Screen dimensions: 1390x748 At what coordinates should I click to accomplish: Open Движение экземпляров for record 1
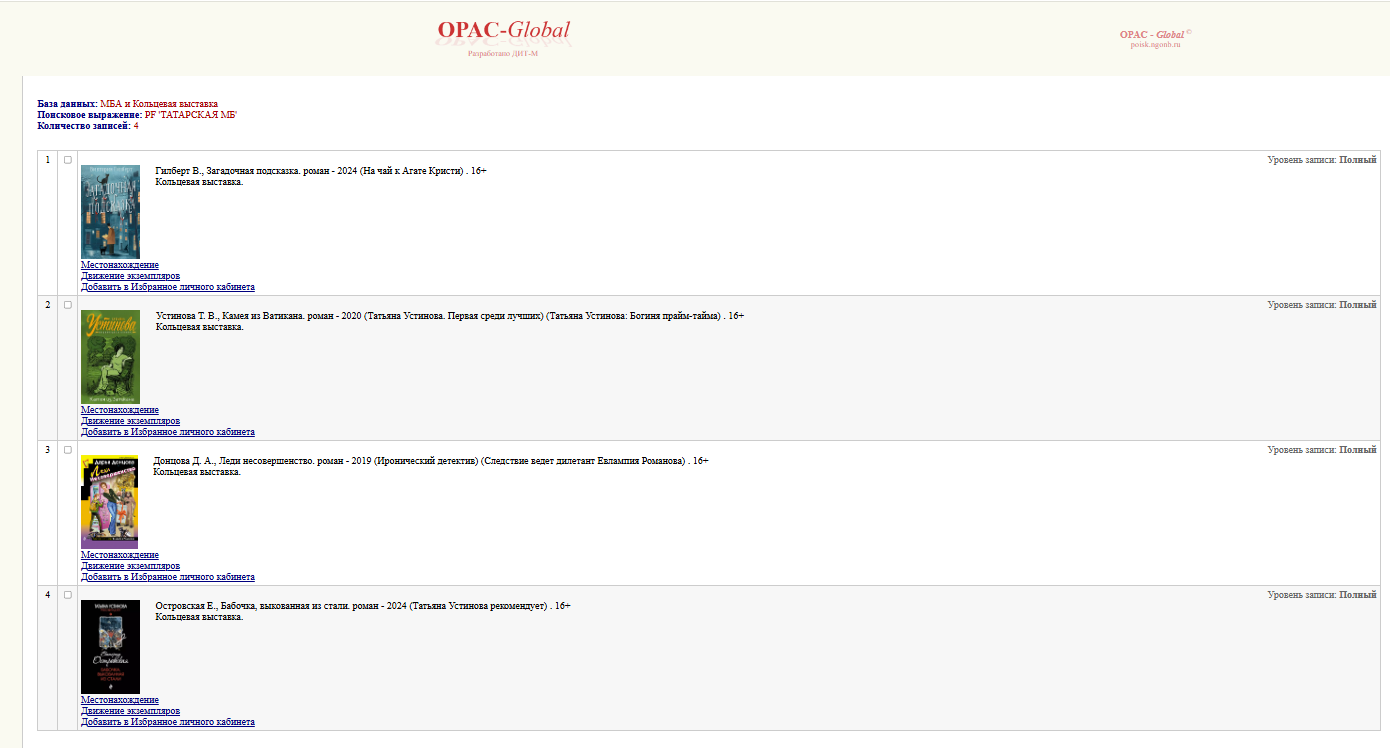click(x=130, y=276)
